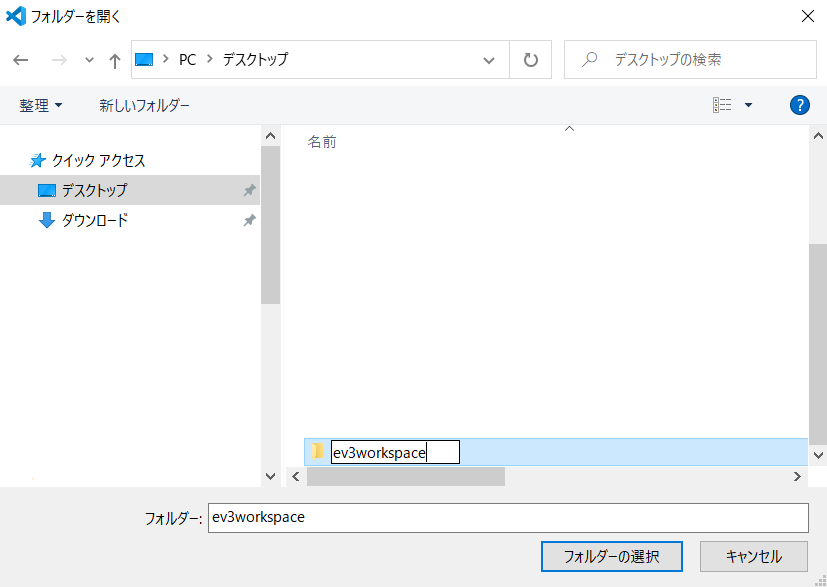The image size is (827, 587).
Task: Click the Forward navigation arrow
Action: pos(59,60)
